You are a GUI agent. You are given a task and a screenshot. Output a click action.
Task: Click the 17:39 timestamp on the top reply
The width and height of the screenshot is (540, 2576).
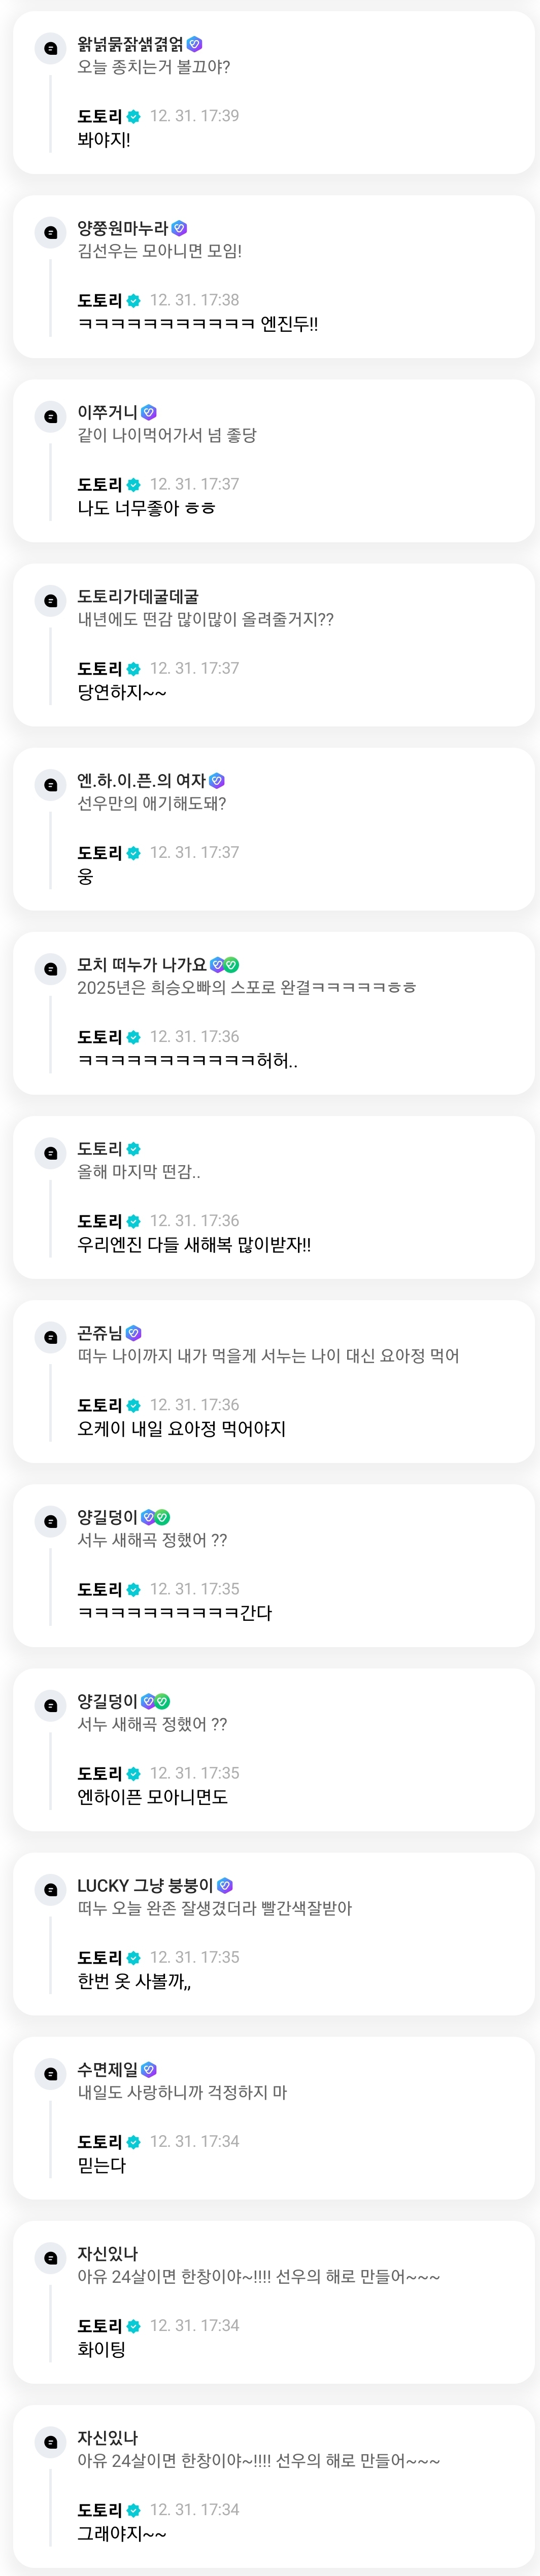click(x=194, y=116)
